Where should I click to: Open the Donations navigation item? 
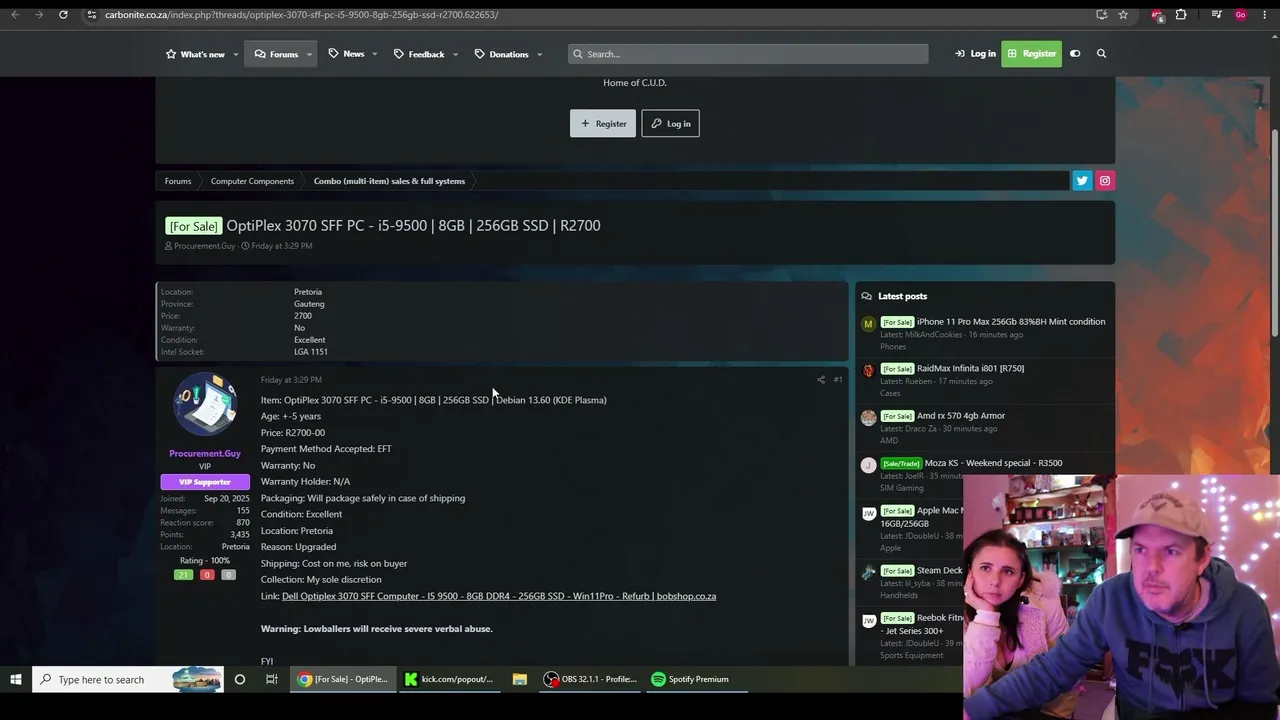pos(501,54)
